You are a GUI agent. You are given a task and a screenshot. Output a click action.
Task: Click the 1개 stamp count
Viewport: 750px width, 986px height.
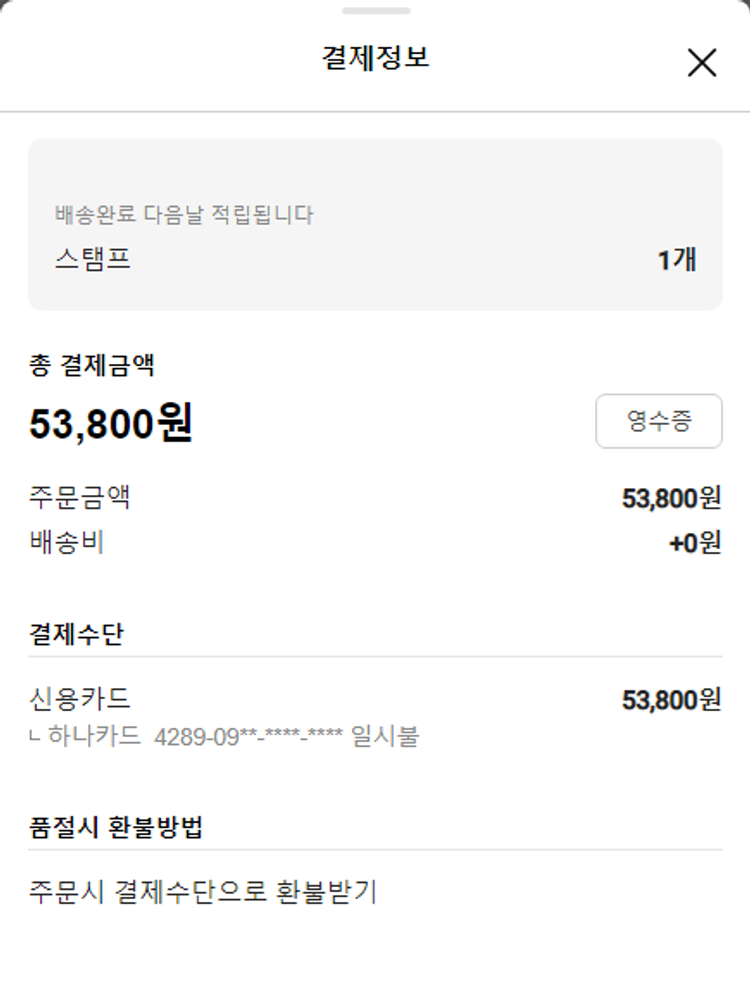pyautogui.click(x=676, y=260)
